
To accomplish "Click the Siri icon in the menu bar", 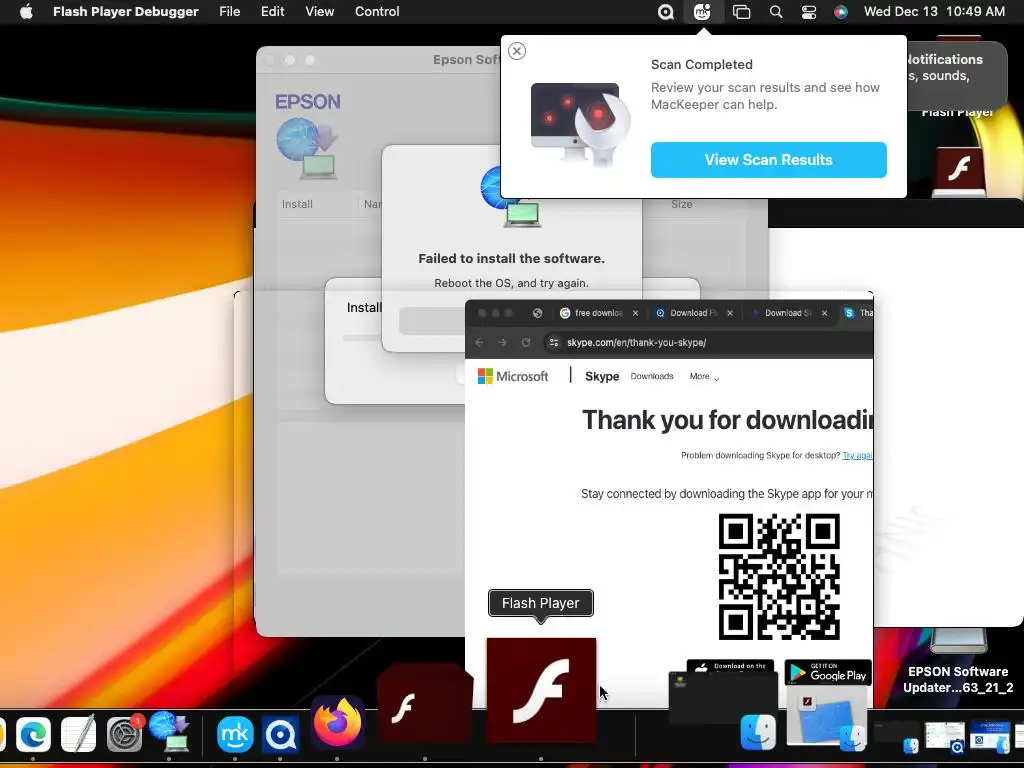I will click(840, 12).
